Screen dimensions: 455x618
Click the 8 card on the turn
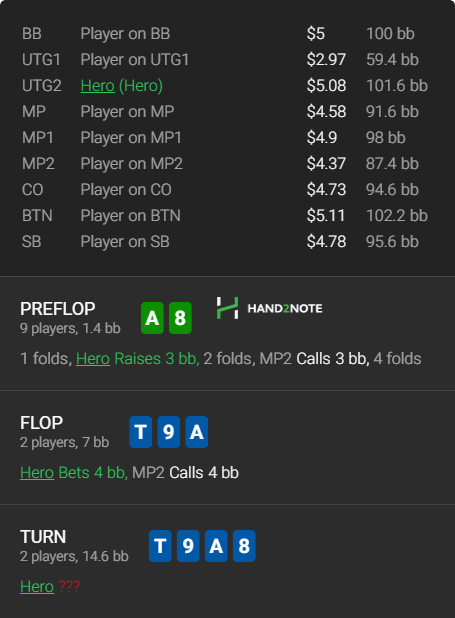[x=244, y=546]
